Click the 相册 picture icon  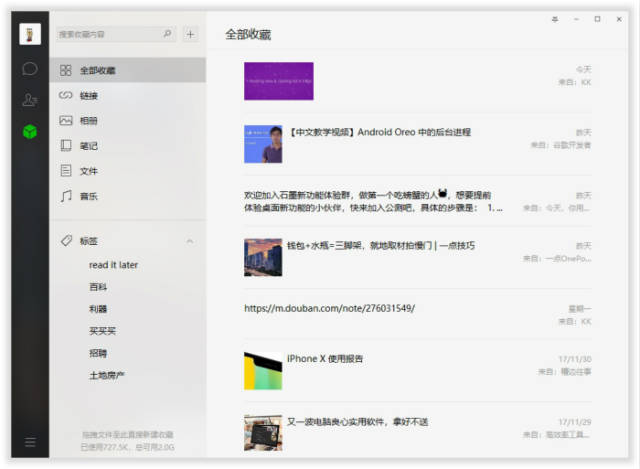point(65,120)
